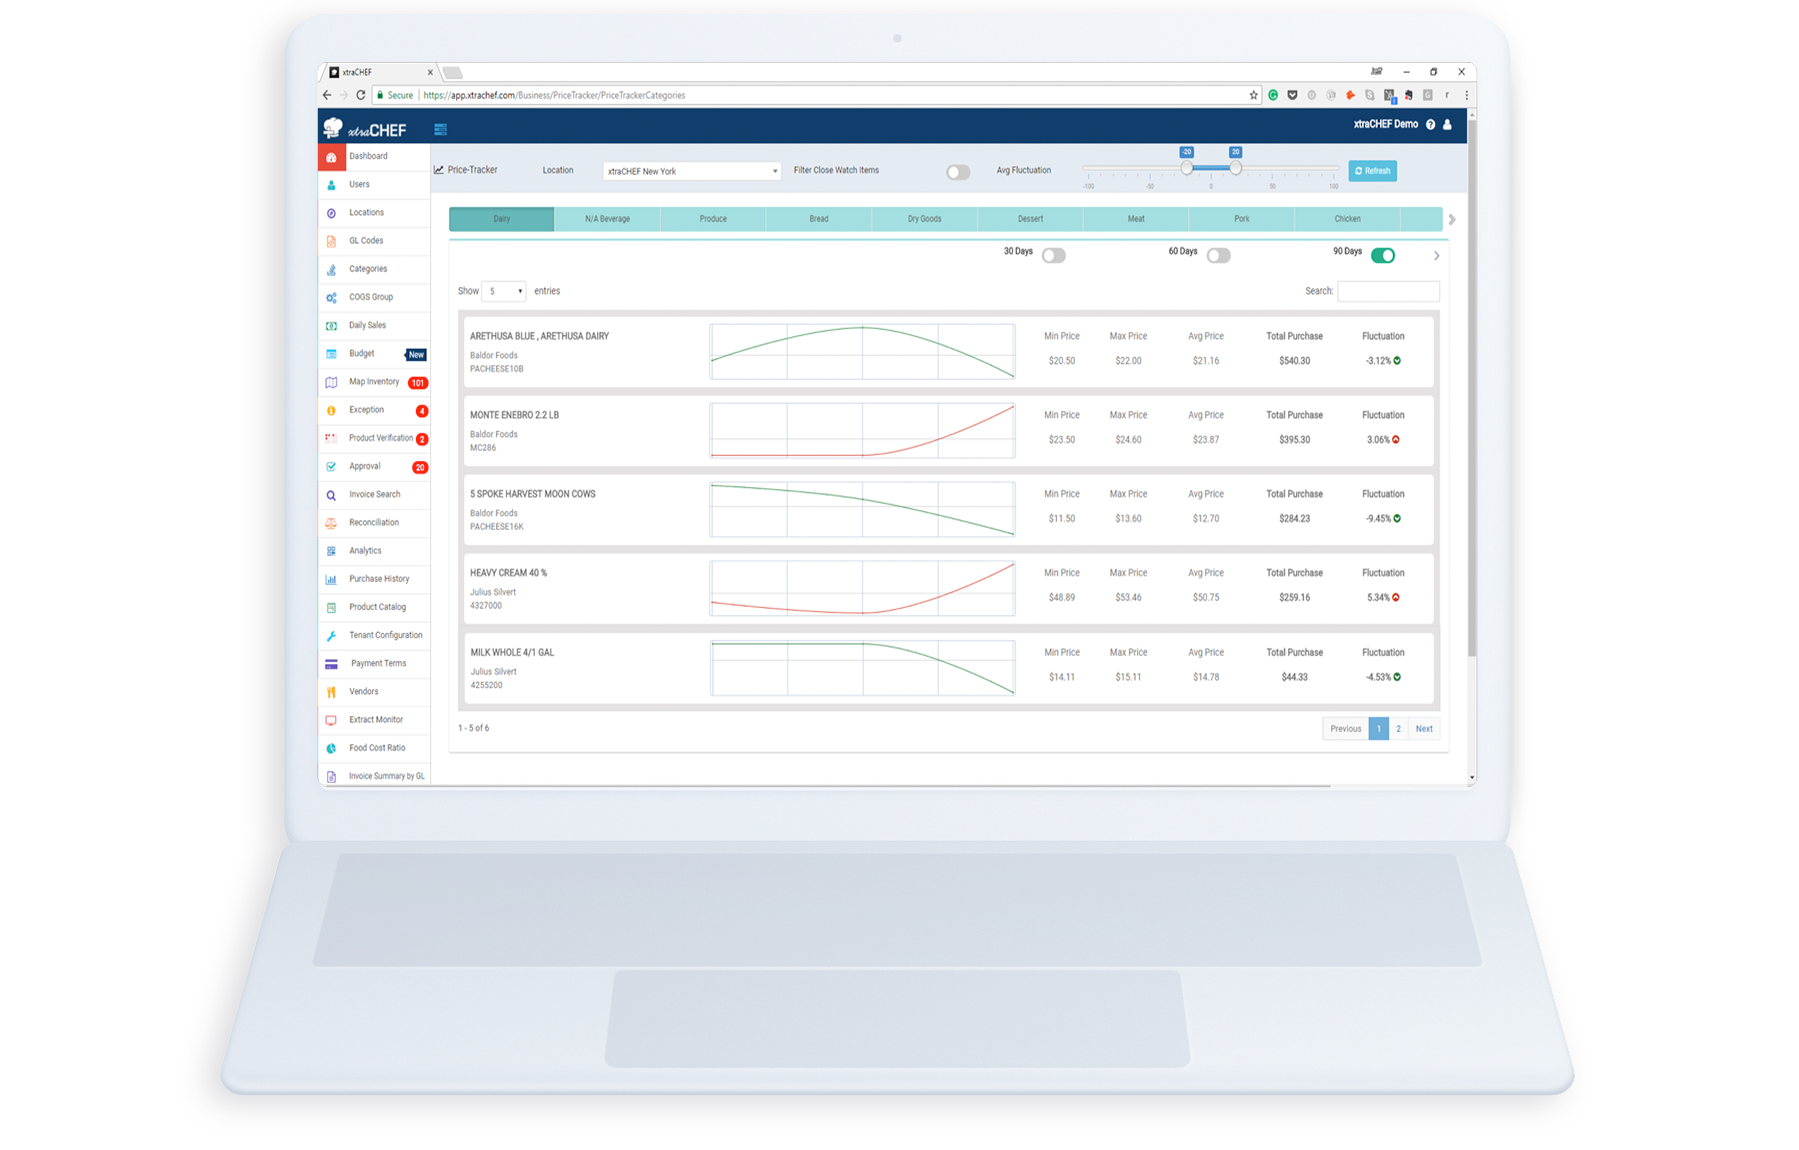Click the browser address bar URL
The image size is (1799, 1150).
point(554,96)
